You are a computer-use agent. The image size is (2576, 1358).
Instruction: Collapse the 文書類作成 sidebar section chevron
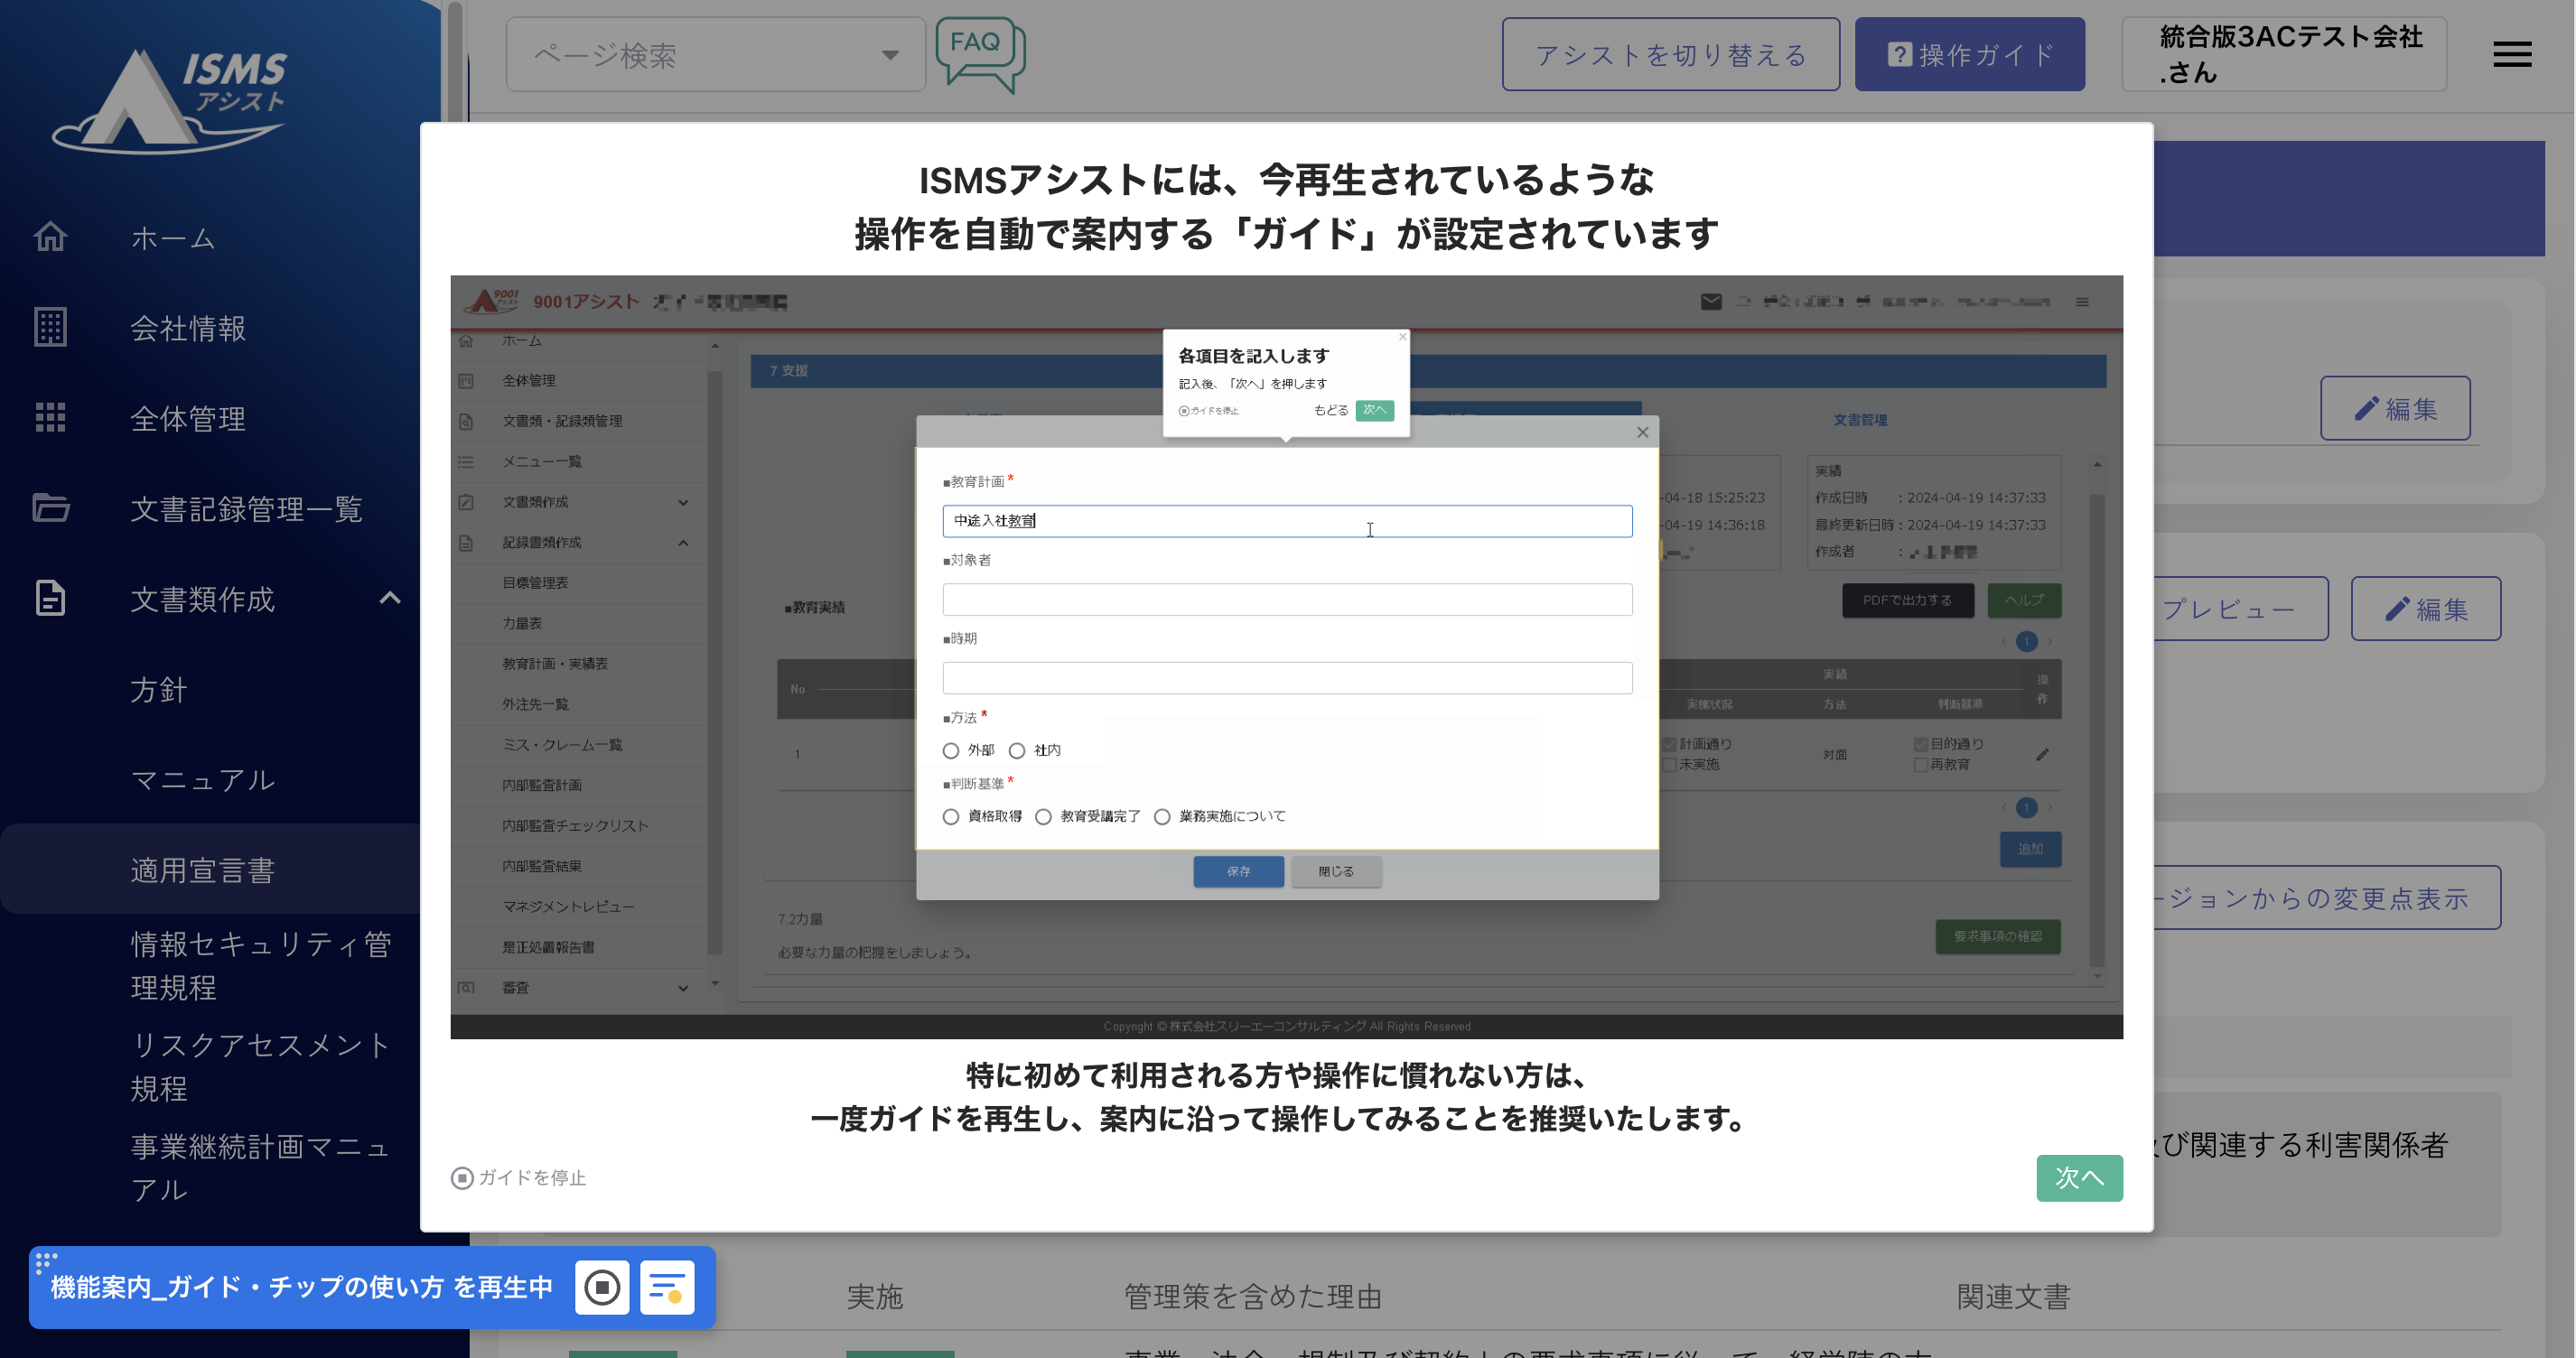pos(390,598)
